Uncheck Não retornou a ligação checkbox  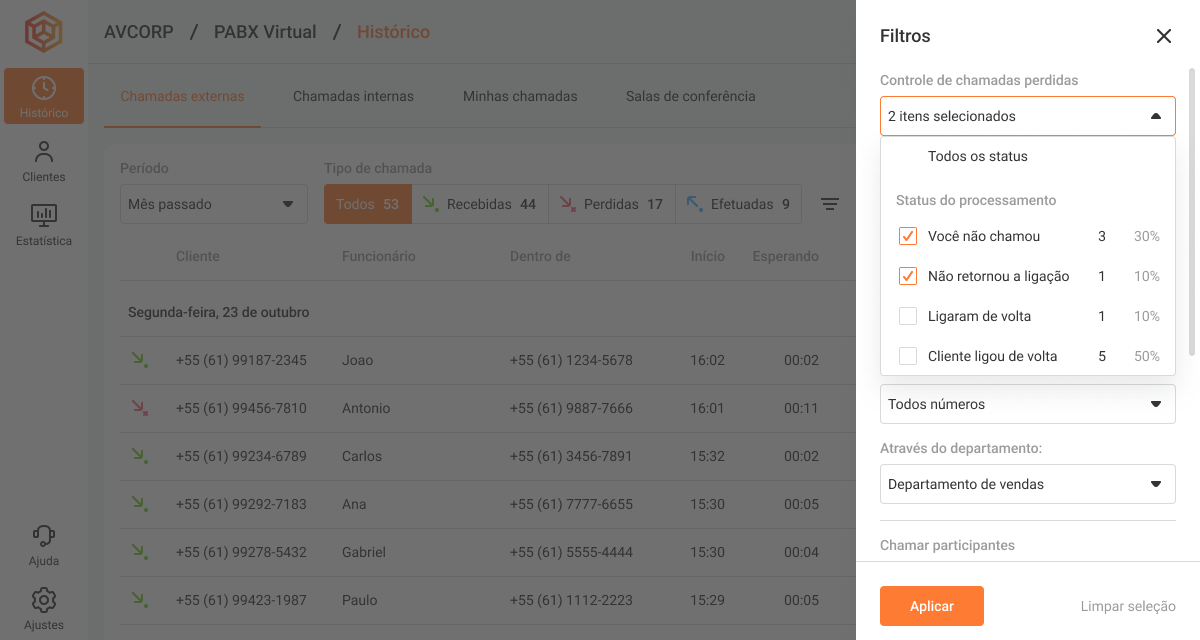coord(908,276)
